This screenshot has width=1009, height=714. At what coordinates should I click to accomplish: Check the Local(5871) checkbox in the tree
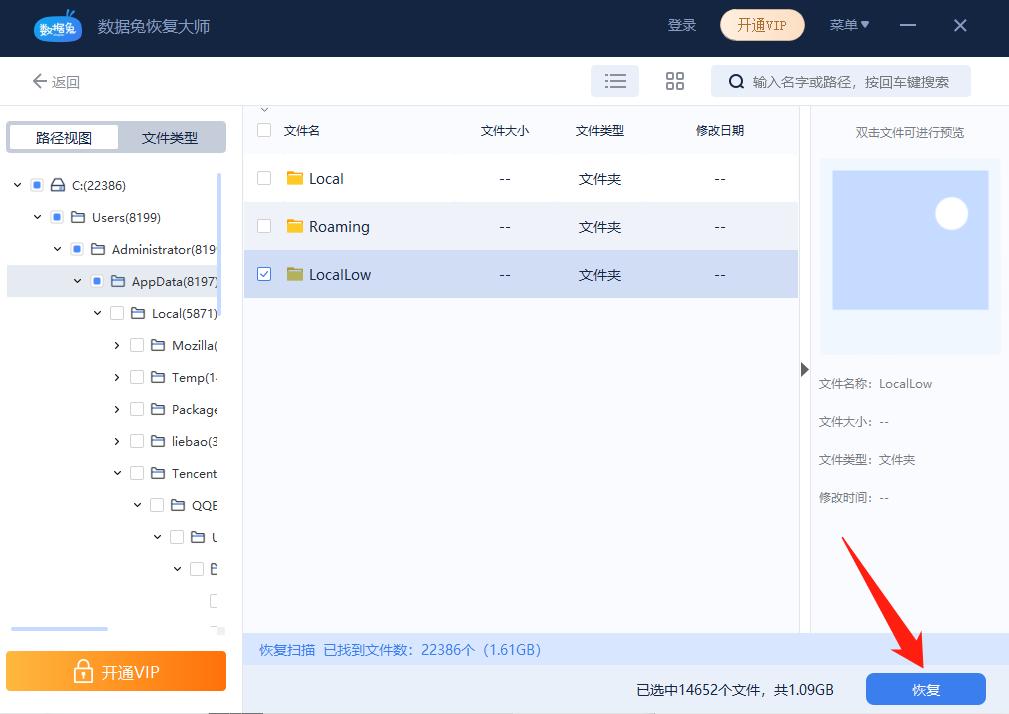click(117, 313)
